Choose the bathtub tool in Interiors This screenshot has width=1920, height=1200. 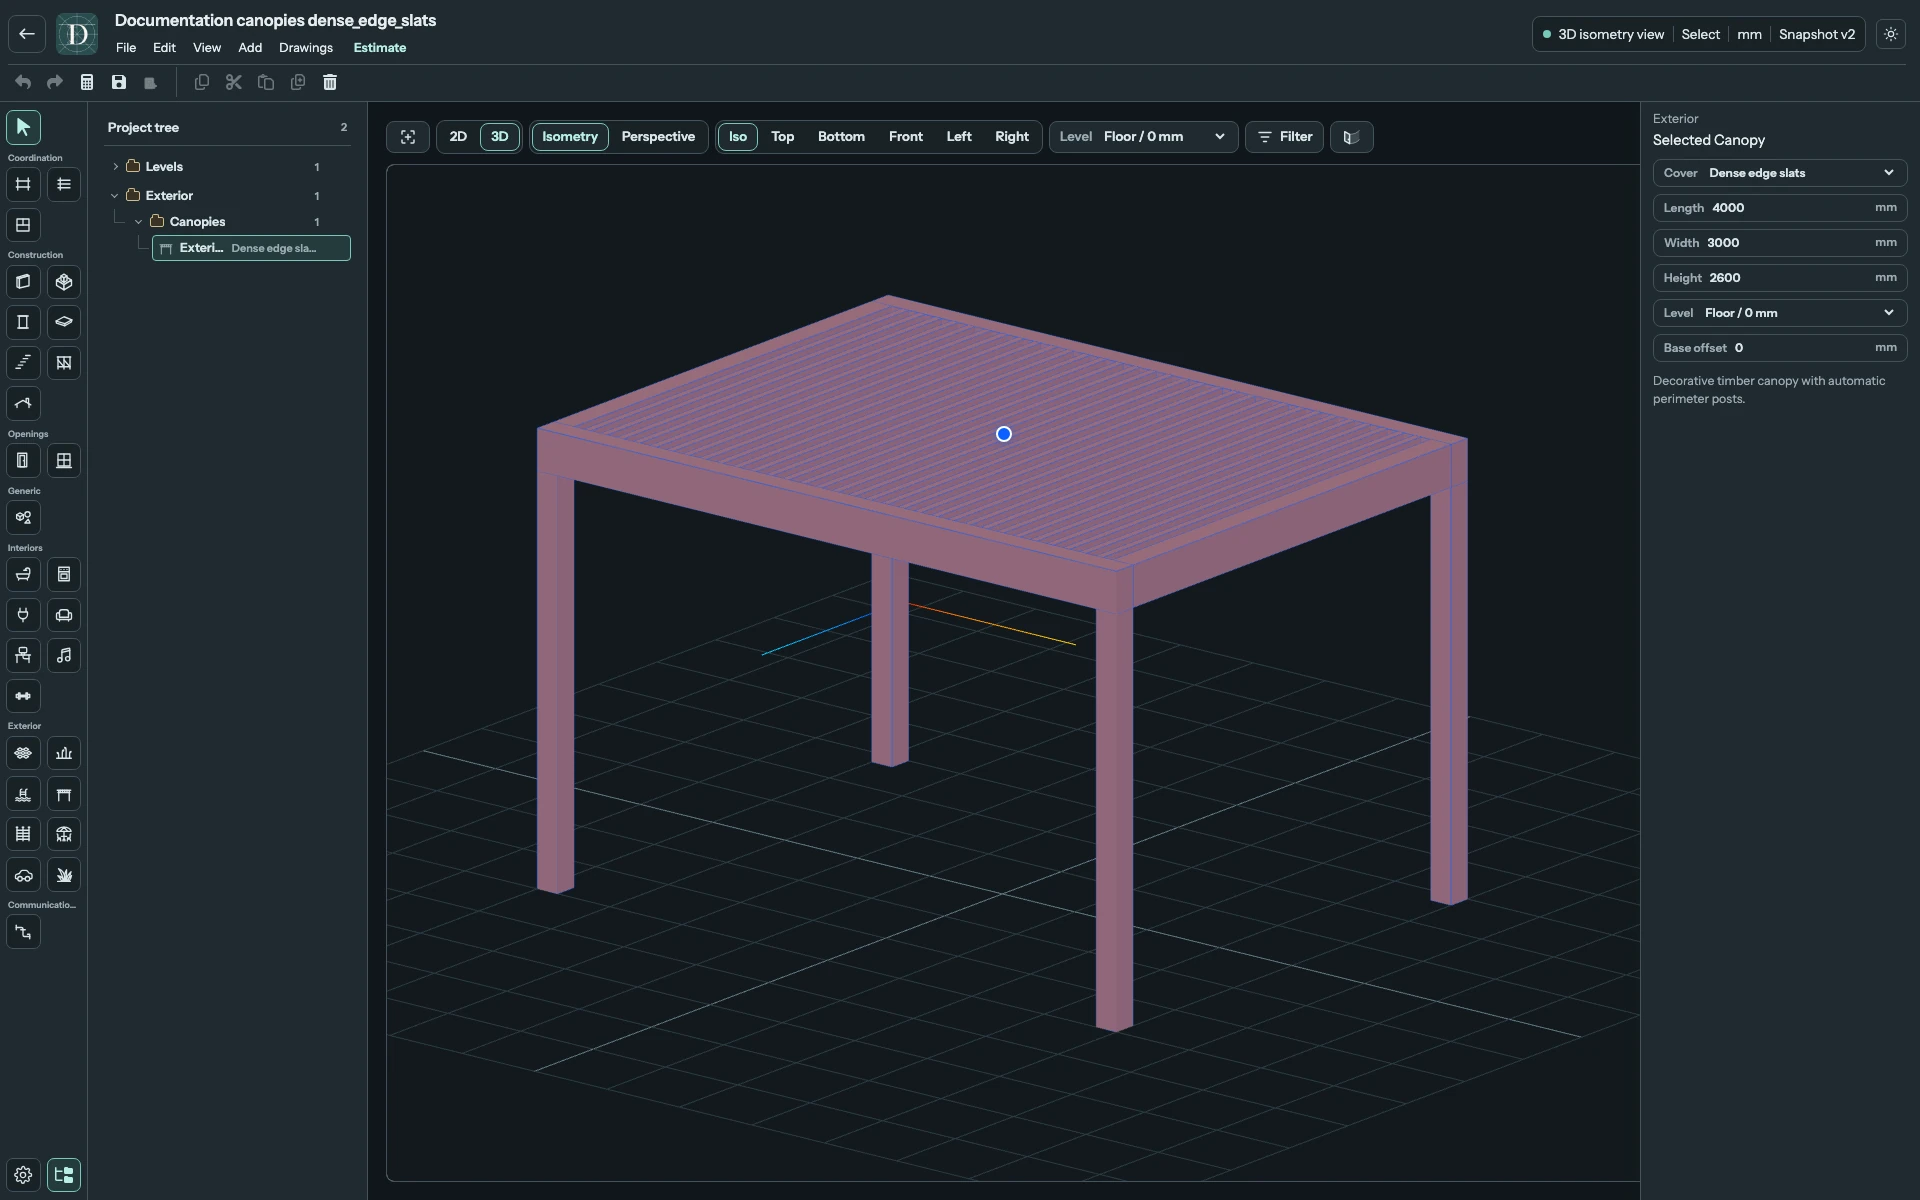(23, 575)
